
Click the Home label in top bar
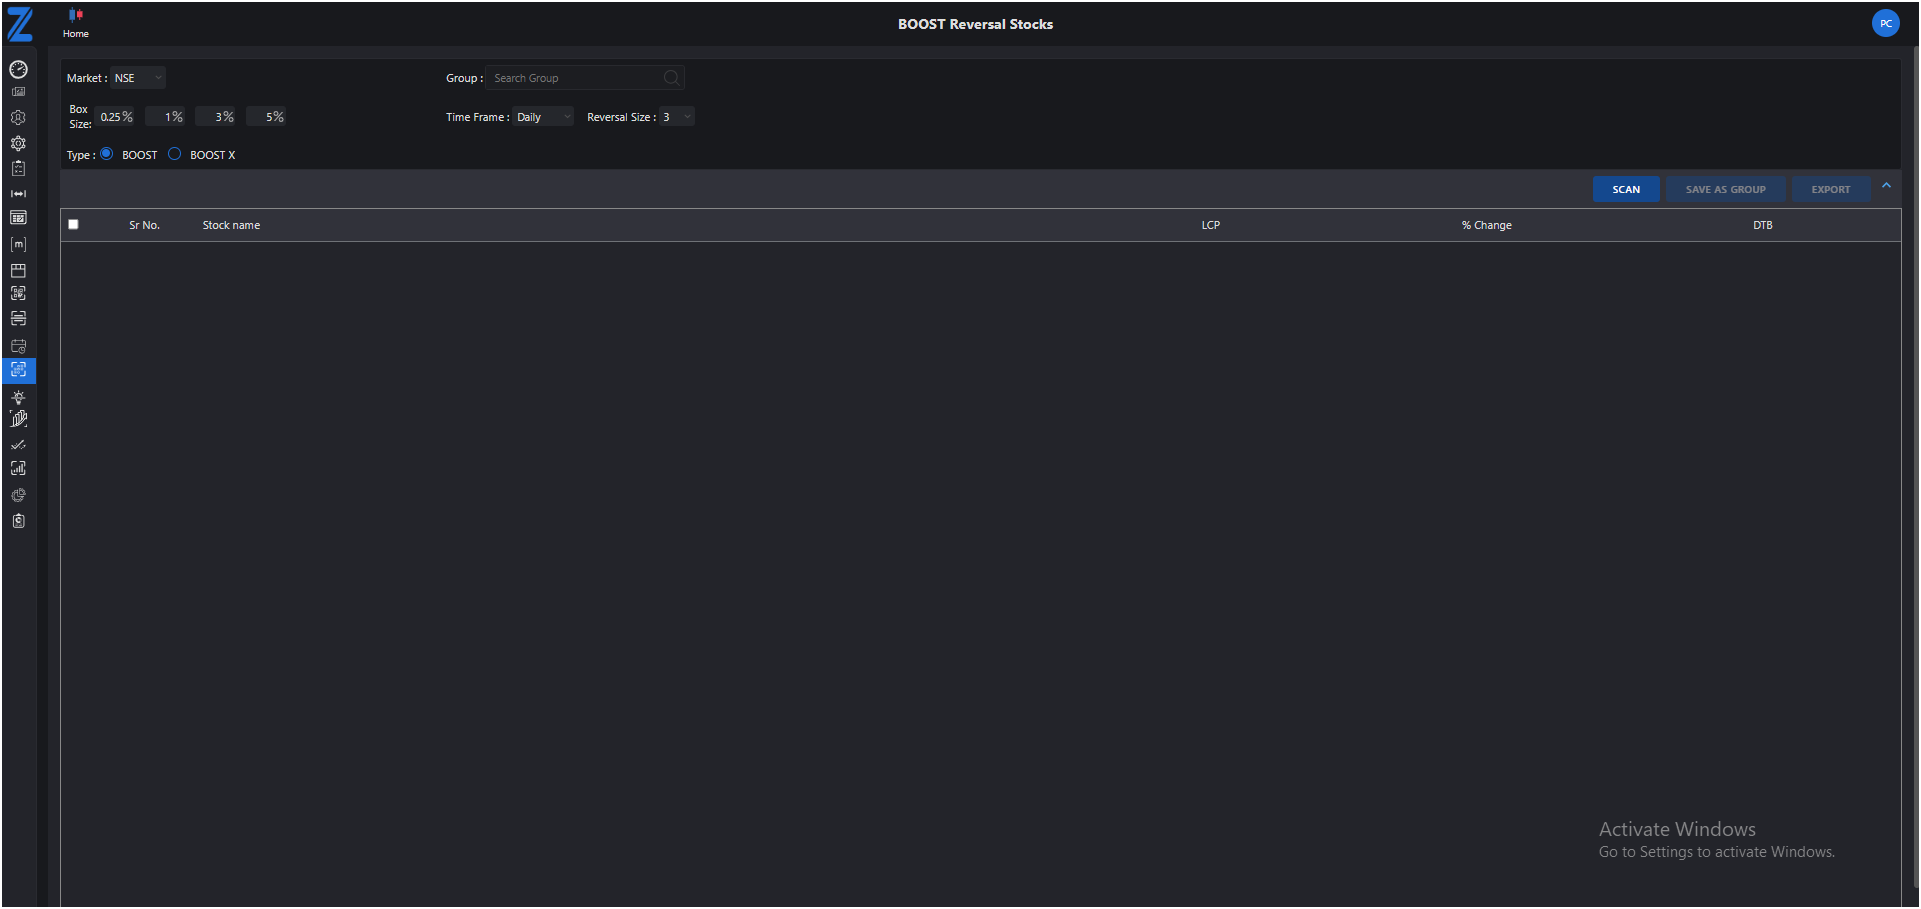point(76,34)
